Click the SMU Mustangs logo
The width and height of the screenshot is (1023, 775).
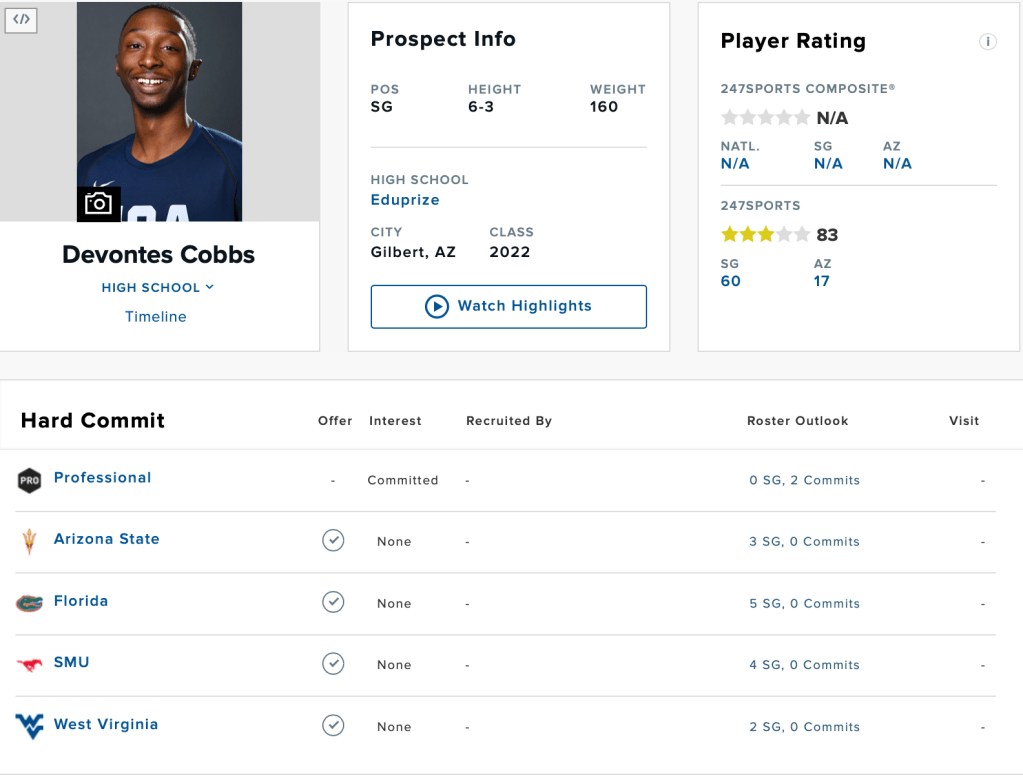point(30,664)
